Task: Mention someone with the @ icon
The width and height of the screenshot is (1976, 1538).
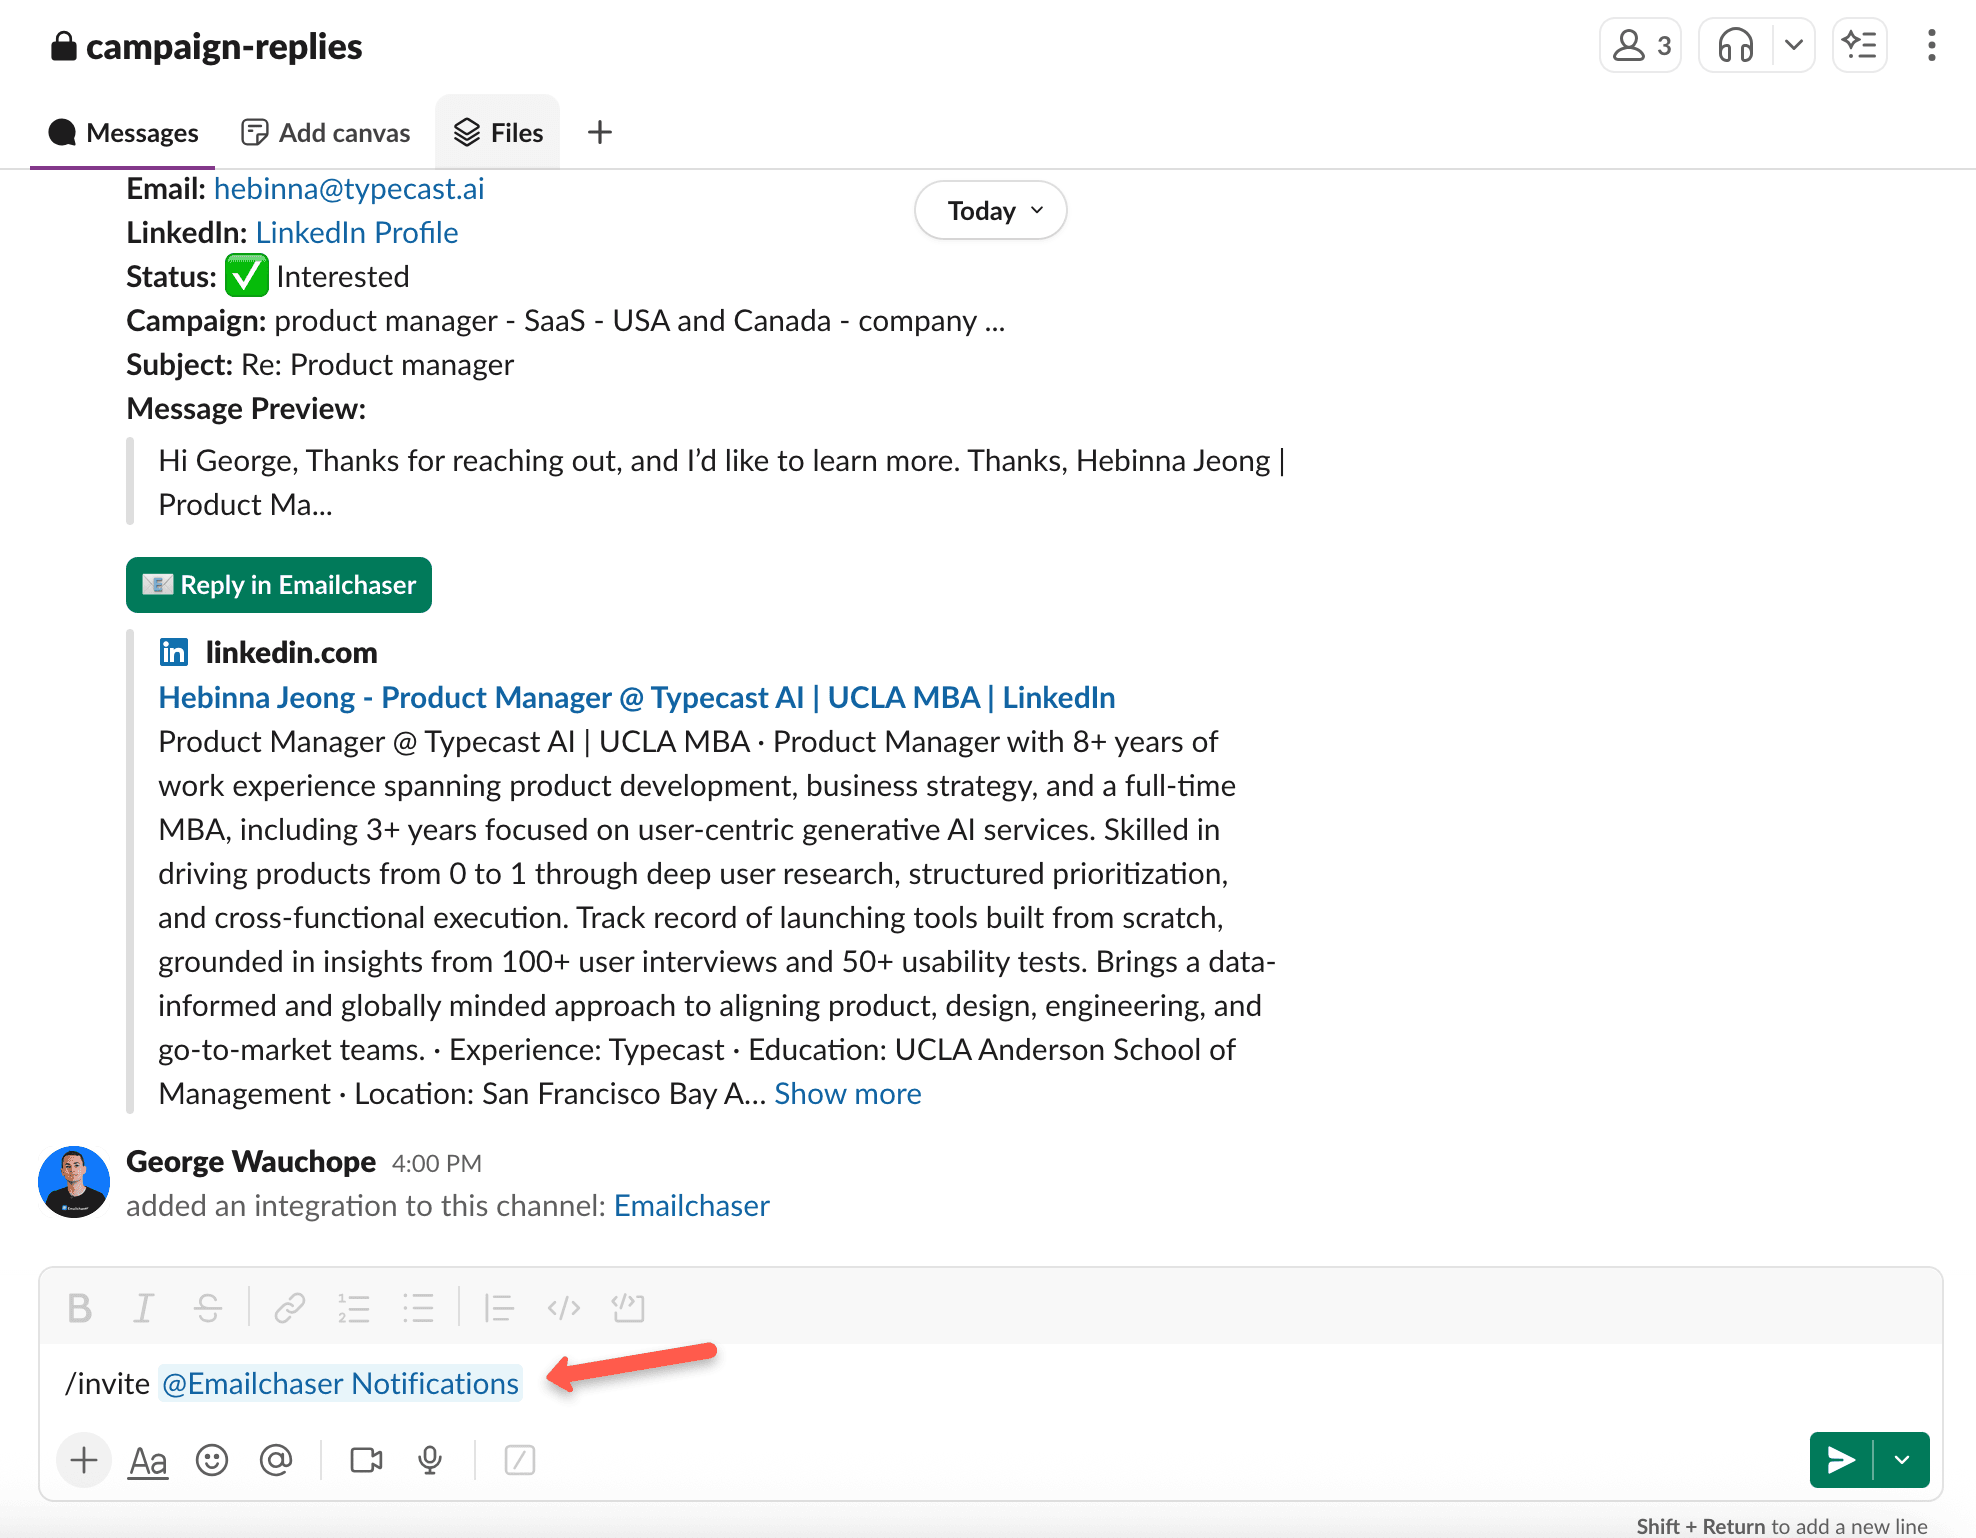Action: pos(276,1461)
